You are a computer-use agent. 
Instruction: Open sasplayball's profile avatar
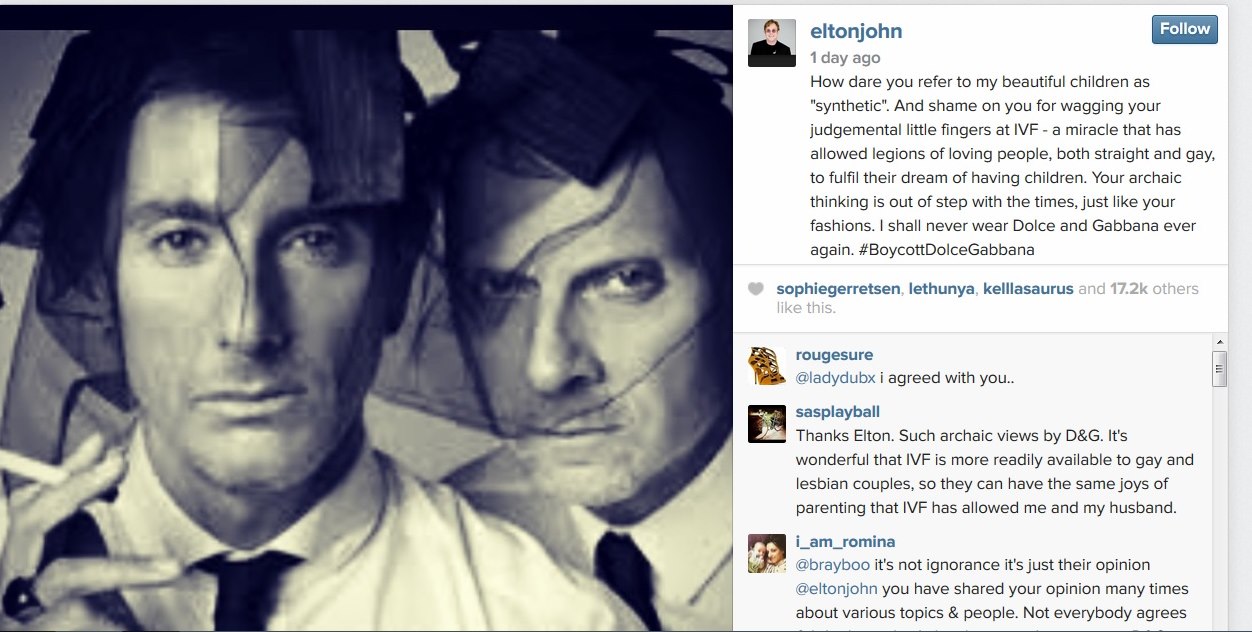pos(767,423)
